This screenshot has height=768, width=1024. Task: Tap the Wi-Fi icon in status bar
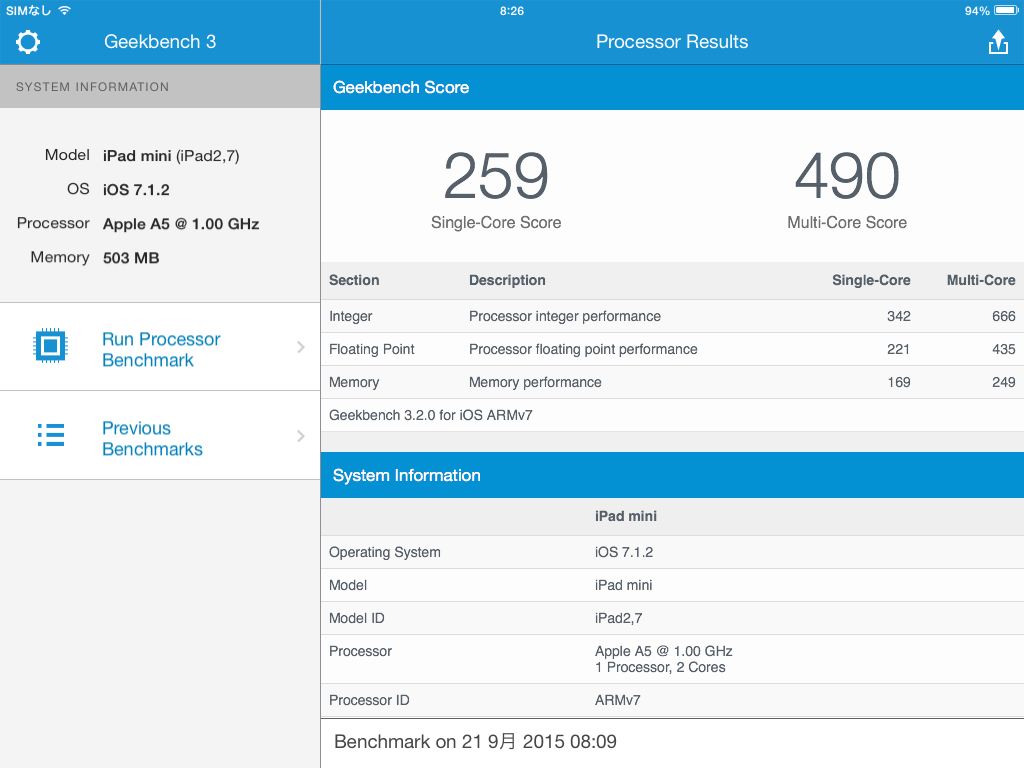coord(65,10)
